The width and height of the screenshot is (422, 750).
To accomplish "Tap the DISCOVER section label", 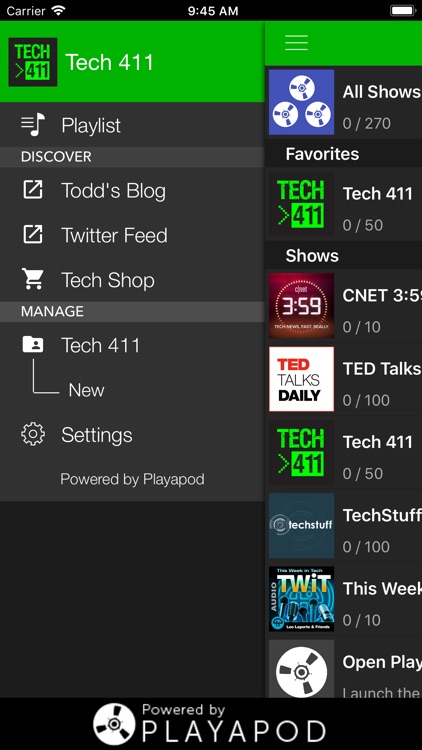I will [56, 157].
